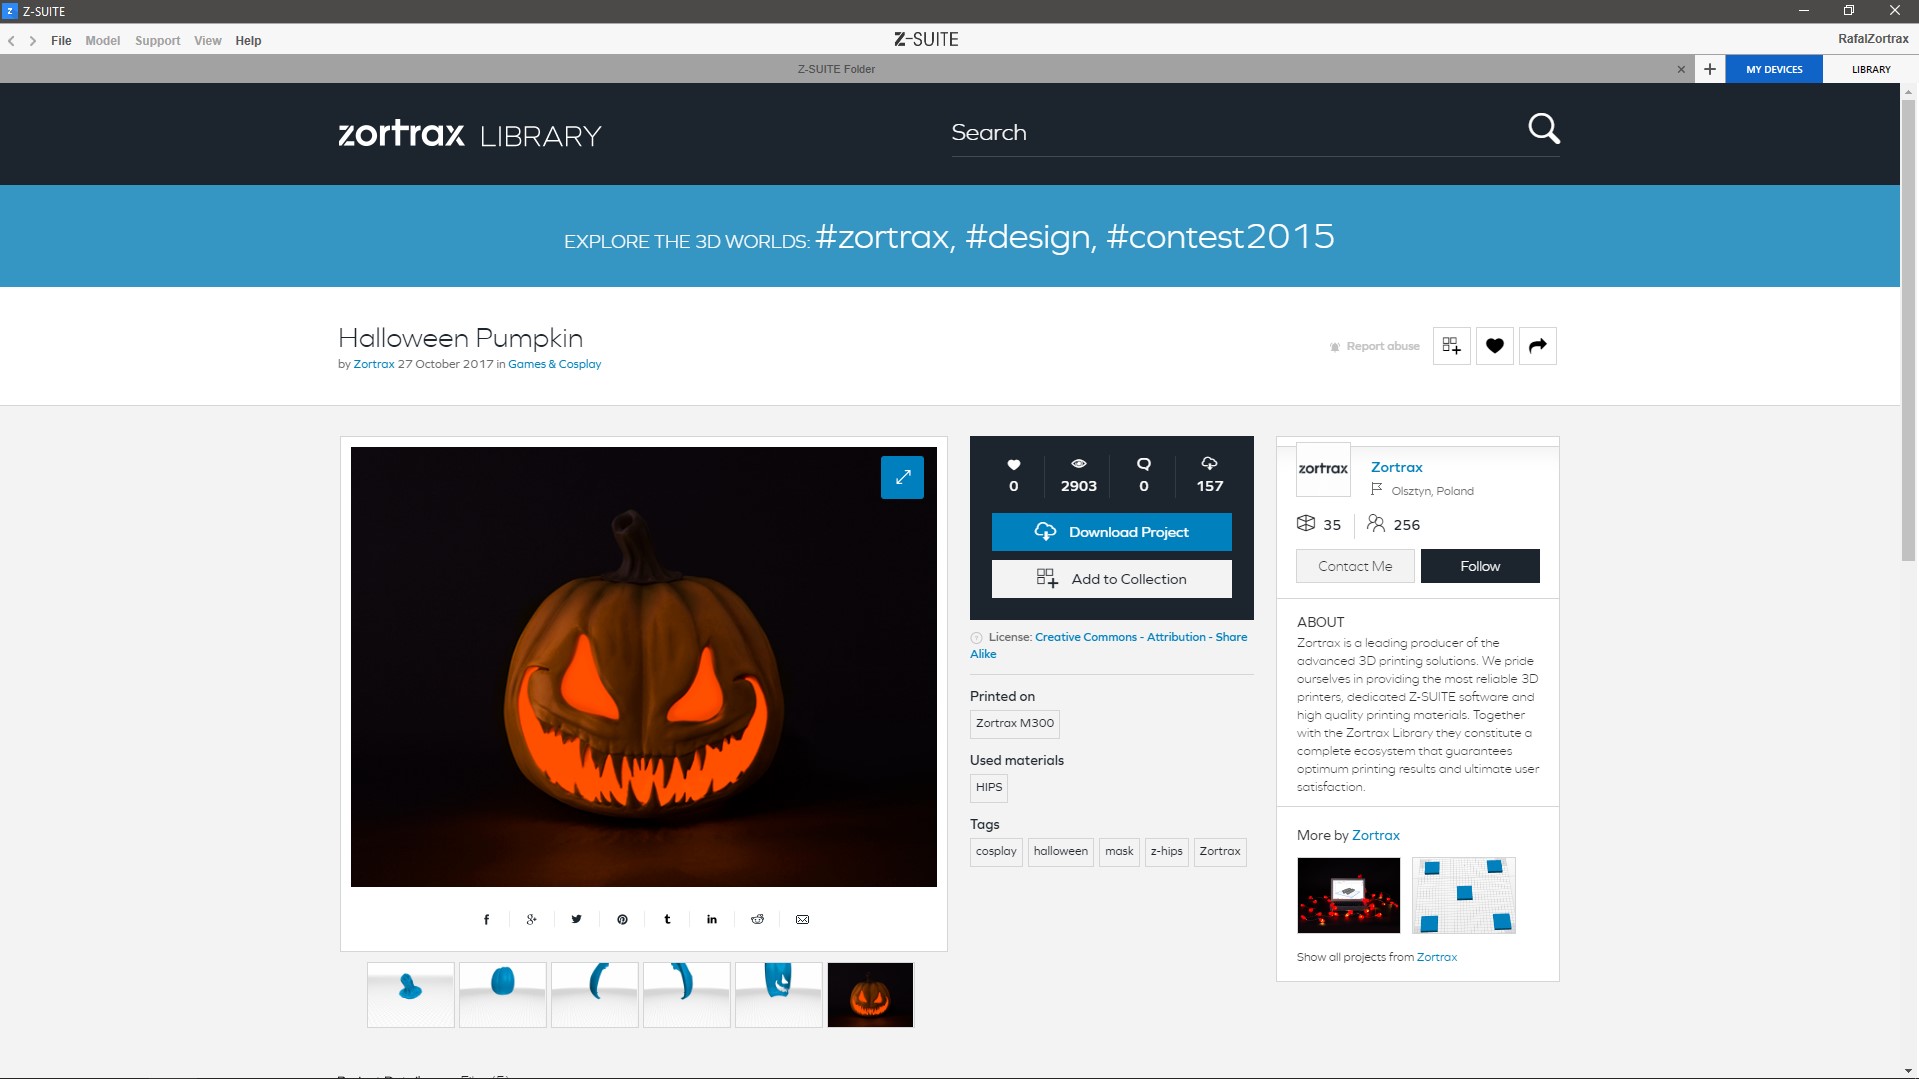Select the second blue model thumbnail
Viewport: 1919px width, 1079px height.
click(x=503, y=995)
